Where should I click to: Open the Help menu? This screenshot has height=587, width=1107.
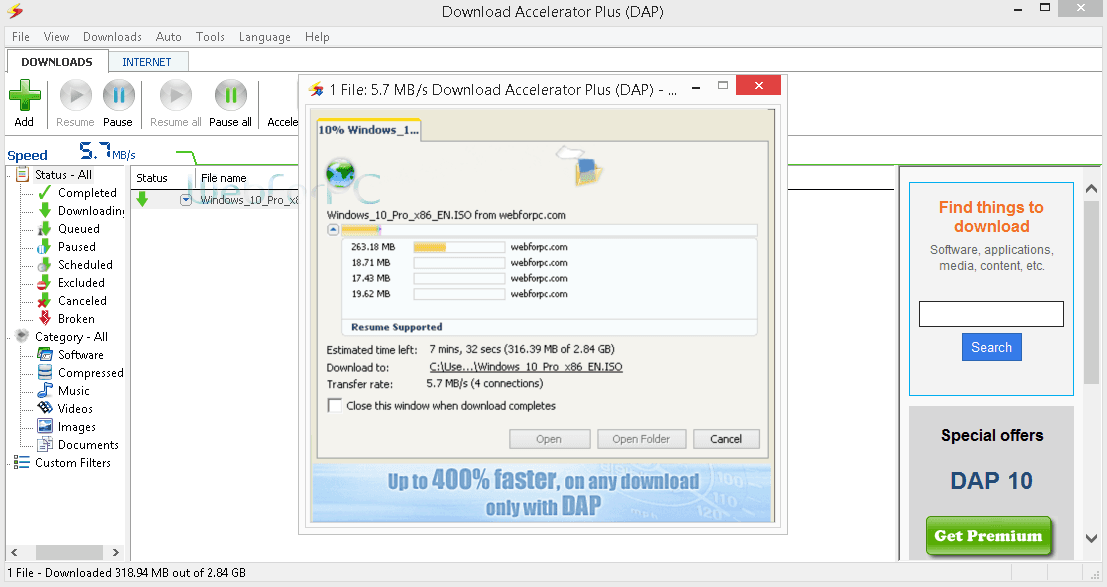[x=317, y=37]
